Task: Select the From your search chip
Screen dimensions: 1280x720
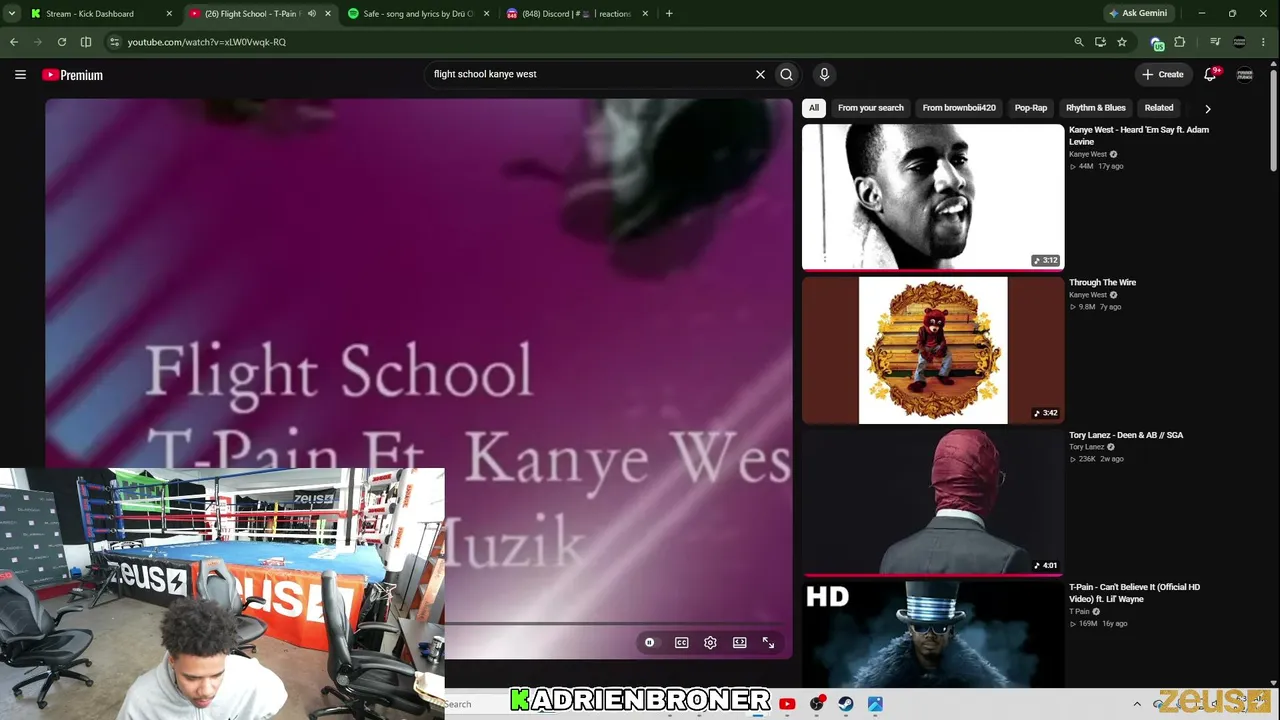Action: tap(871, 108)
